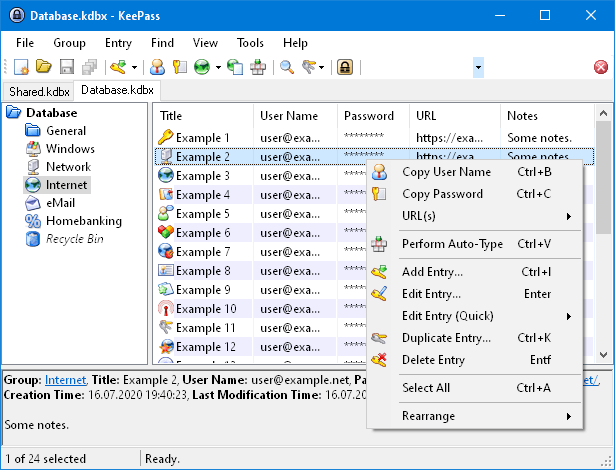615x470 pixels.
Task: Expand the Rearrange submenu
Action: point(475,416)
